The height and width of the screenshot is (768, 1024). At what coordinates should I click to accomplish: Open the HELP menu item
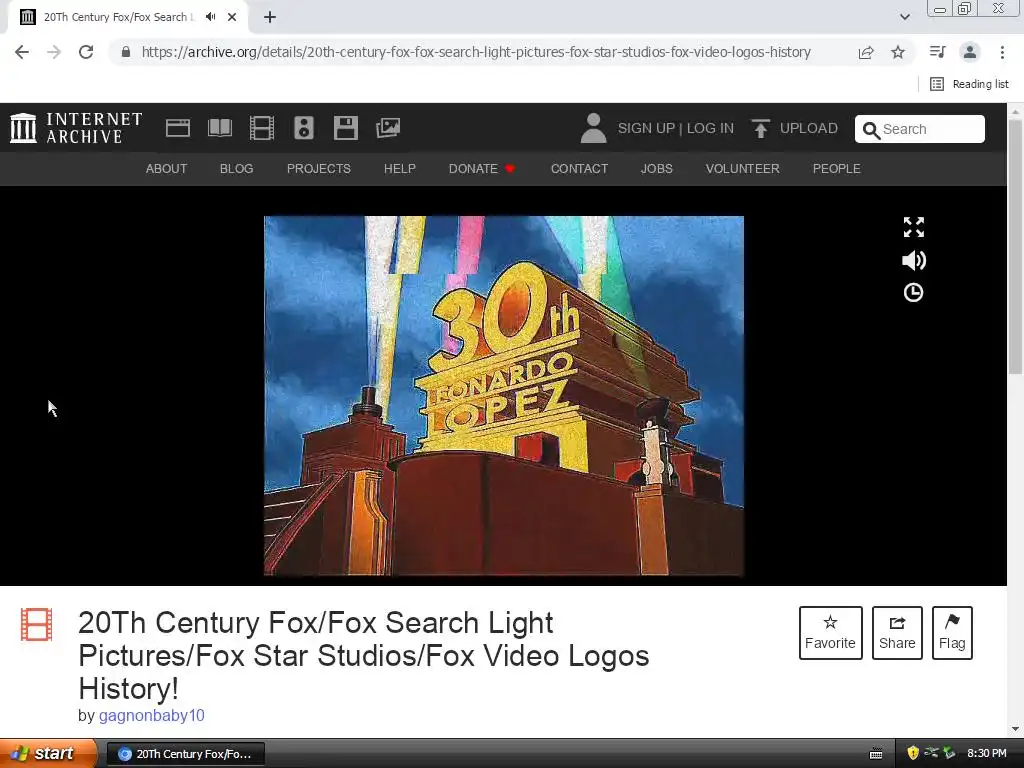pos(400,169)
